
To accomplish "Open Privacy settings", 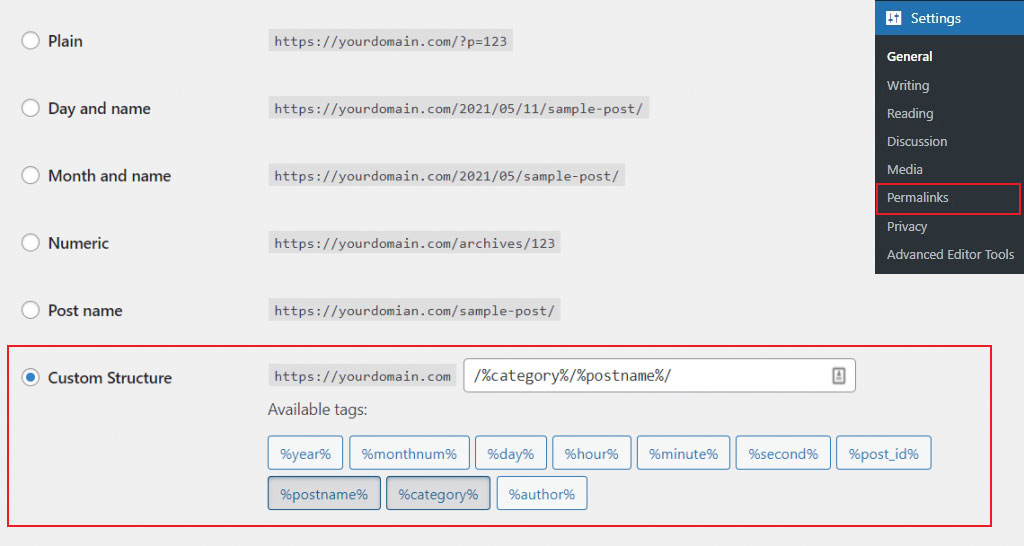I will coord(906,226).
